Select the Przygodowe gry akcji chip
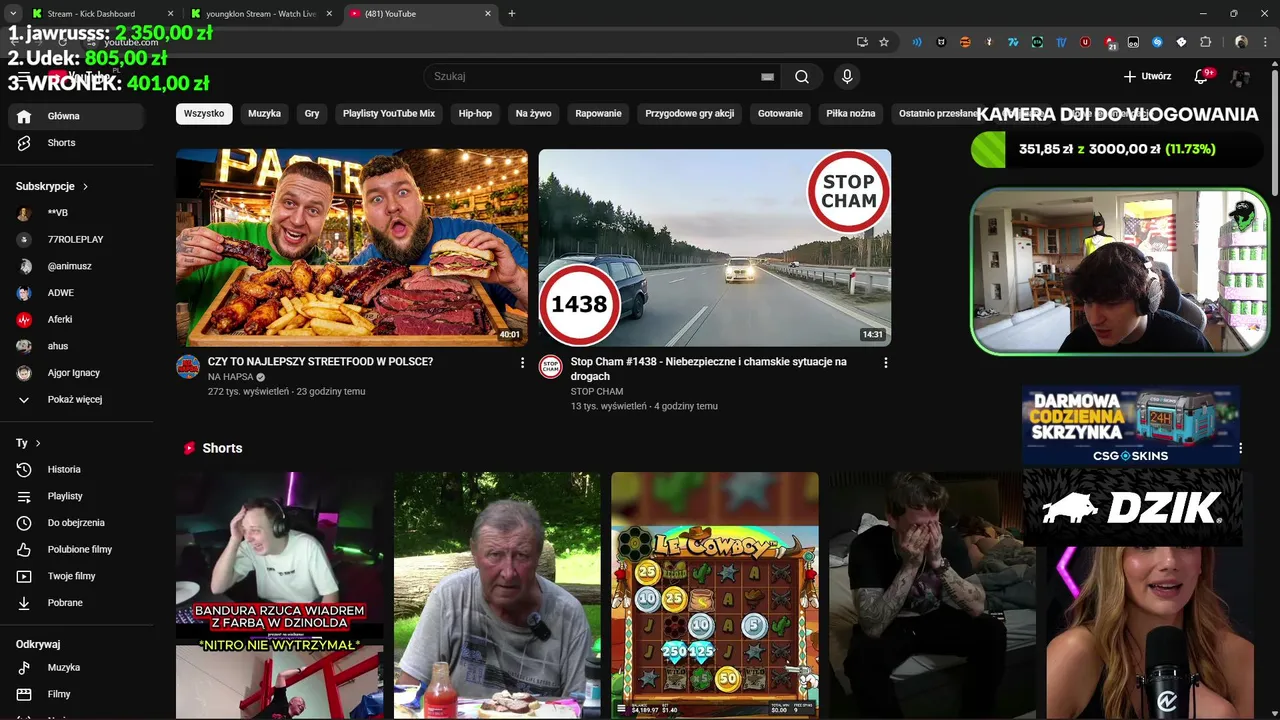 click(x=690, y=114)
